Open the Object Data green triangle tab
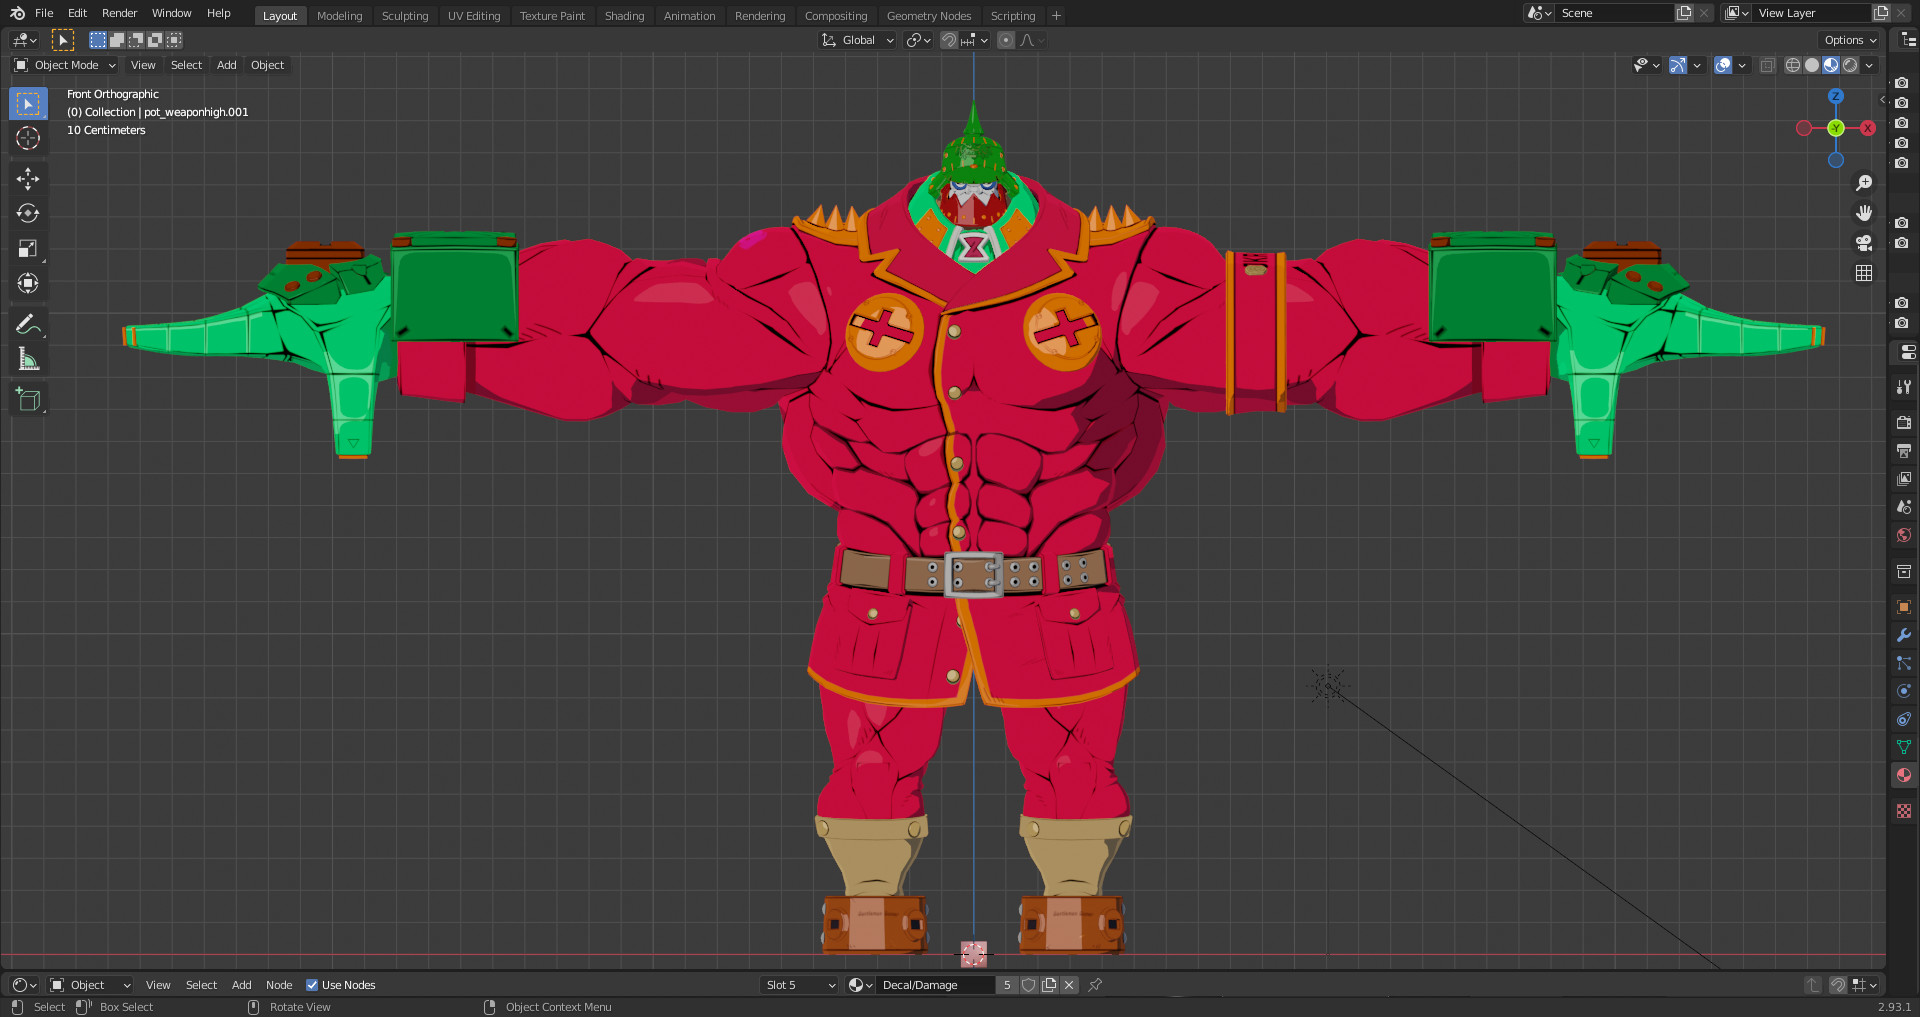Viewport: 1920px width, 1017px height. (x=1904, y=747)
